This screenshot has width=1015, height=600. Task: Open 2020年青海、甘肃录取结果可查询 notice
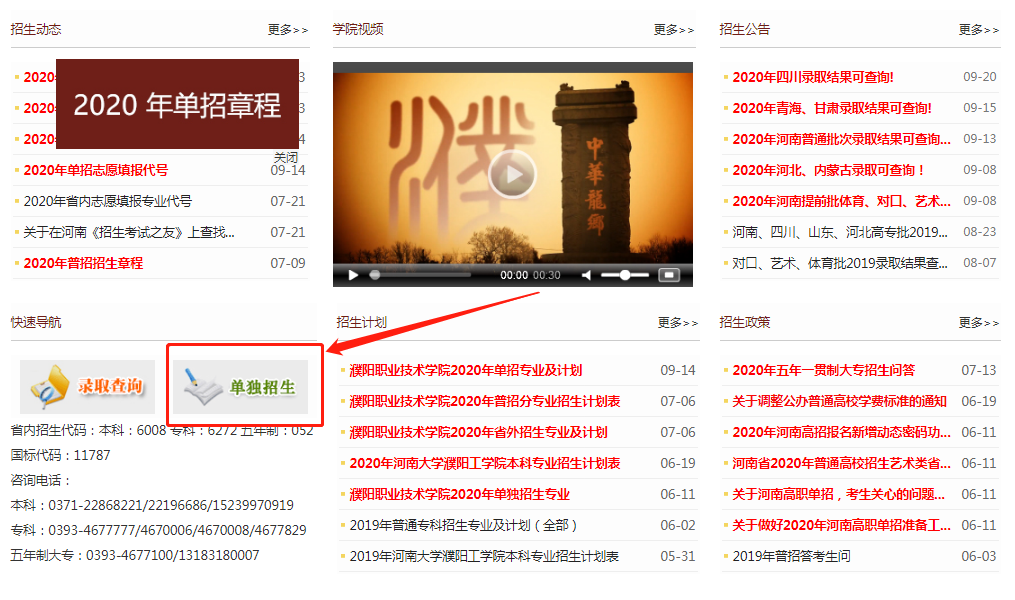pos(832,108)
